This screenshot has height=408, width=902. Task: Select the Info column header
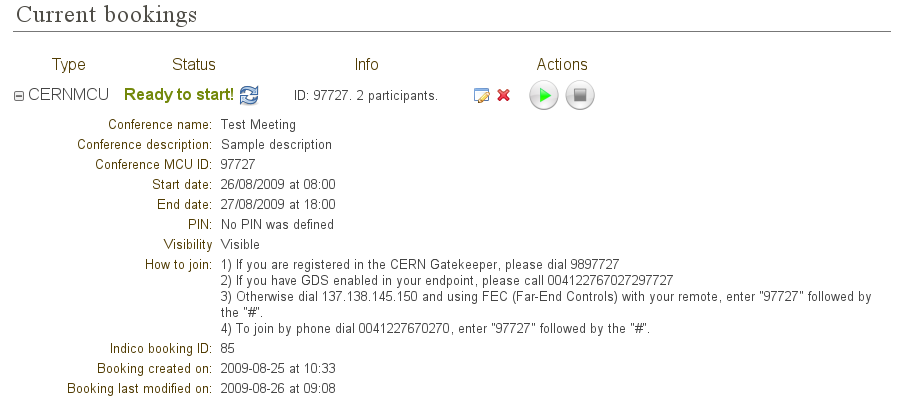coord(366,64)
